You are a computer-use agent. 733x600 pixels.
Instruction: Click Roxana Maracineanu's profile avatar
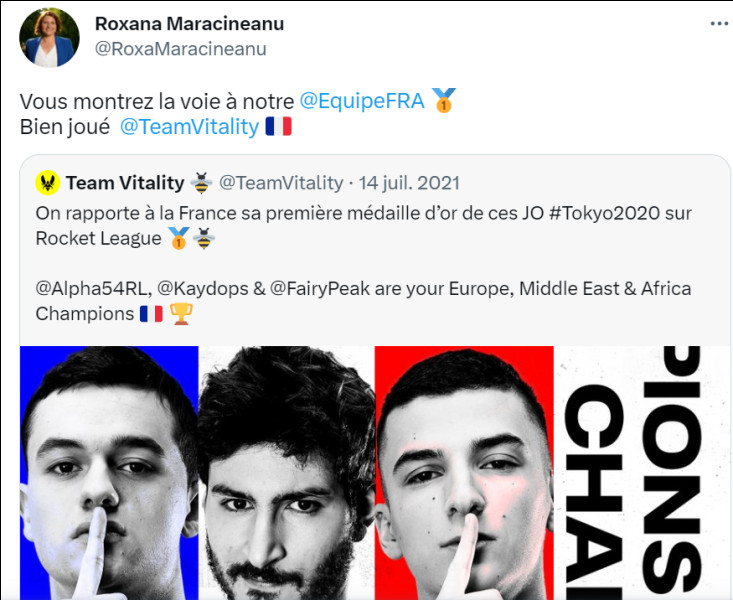[49, 37]
